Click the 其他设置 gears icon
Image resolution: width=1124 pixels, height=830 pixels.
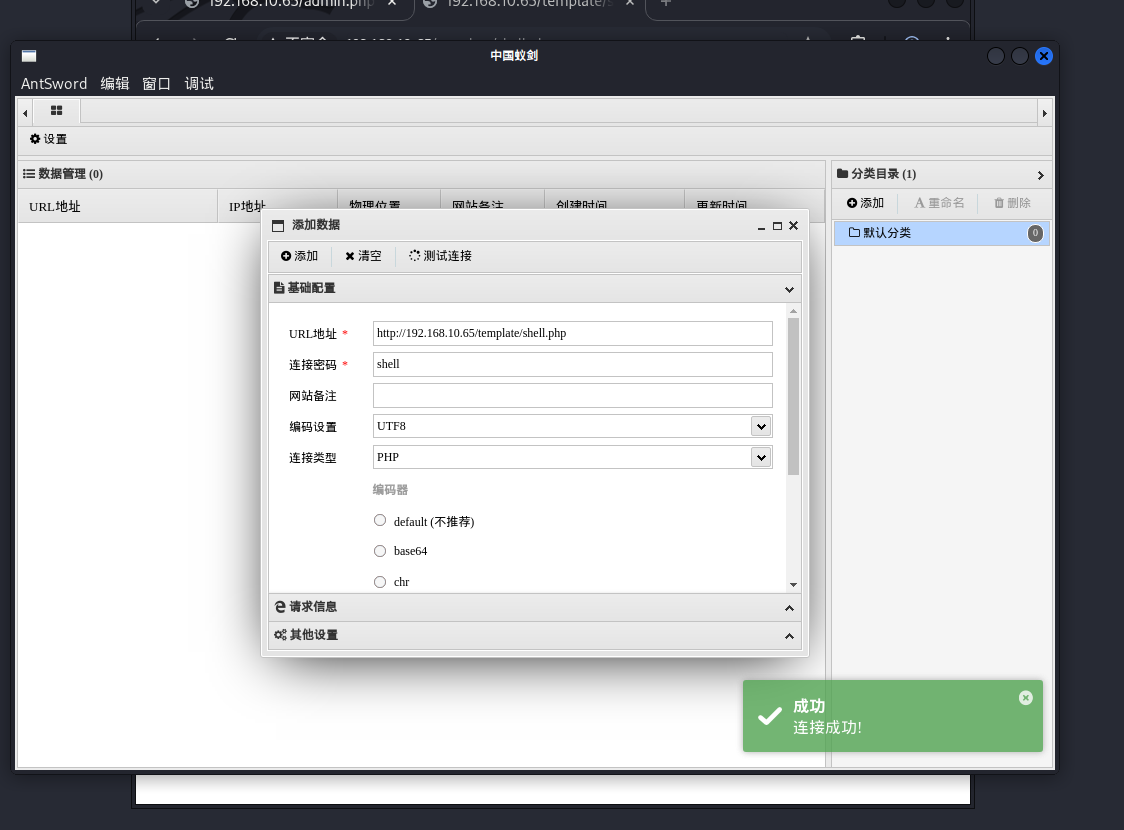point(280,635)
